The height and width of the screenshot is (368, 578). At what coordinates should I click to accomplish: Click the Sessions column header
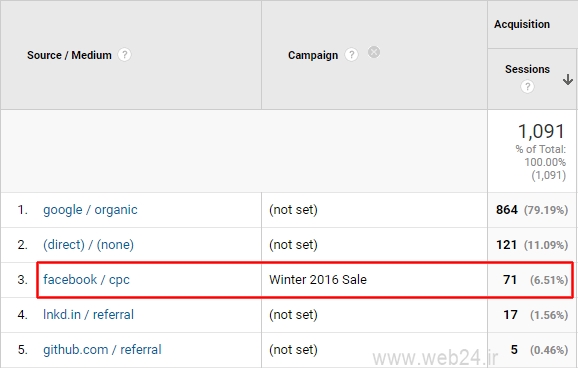coord(527,69)
